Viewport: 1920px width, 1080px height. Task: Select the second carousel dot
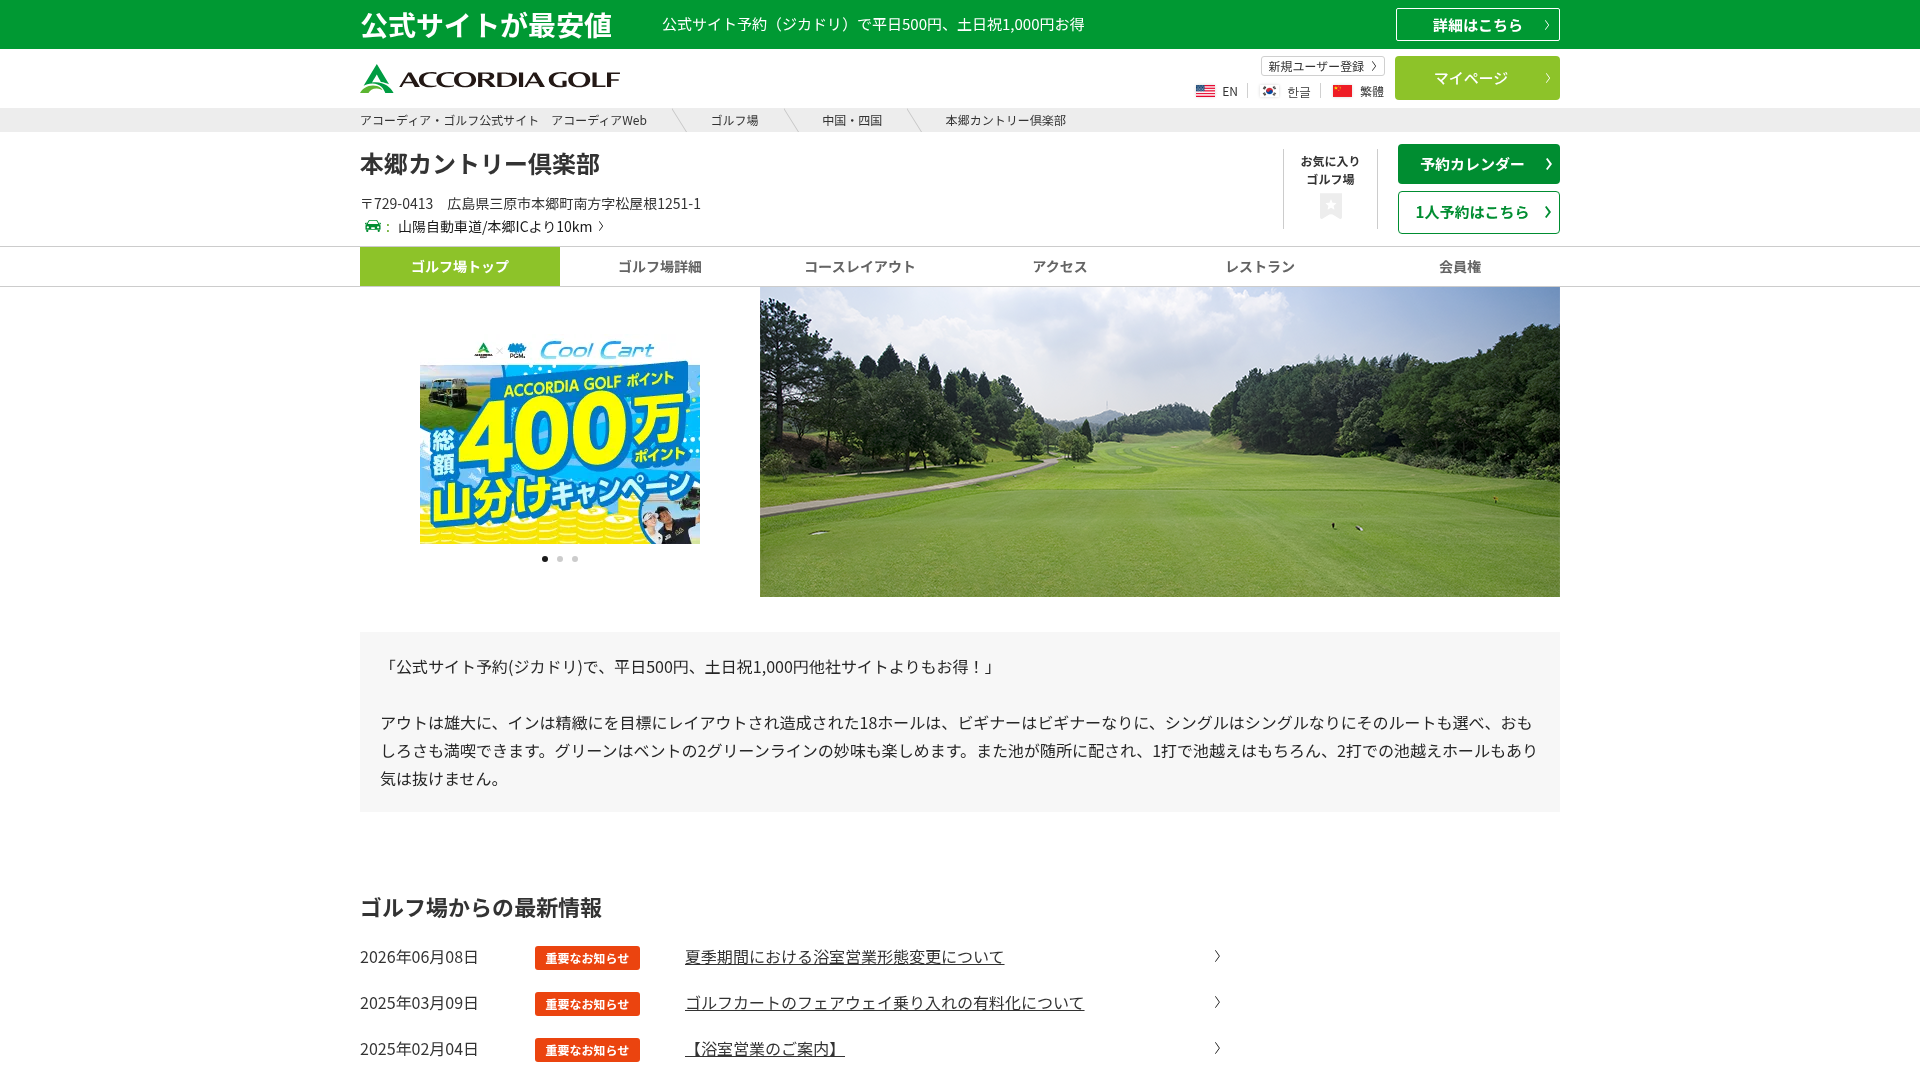(x=560, y=559)
